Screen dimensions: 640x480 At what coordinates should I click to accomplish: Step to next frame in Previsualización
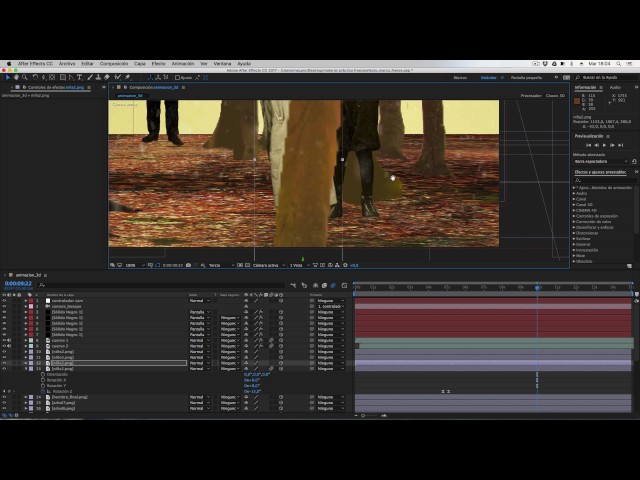[612, 145]
